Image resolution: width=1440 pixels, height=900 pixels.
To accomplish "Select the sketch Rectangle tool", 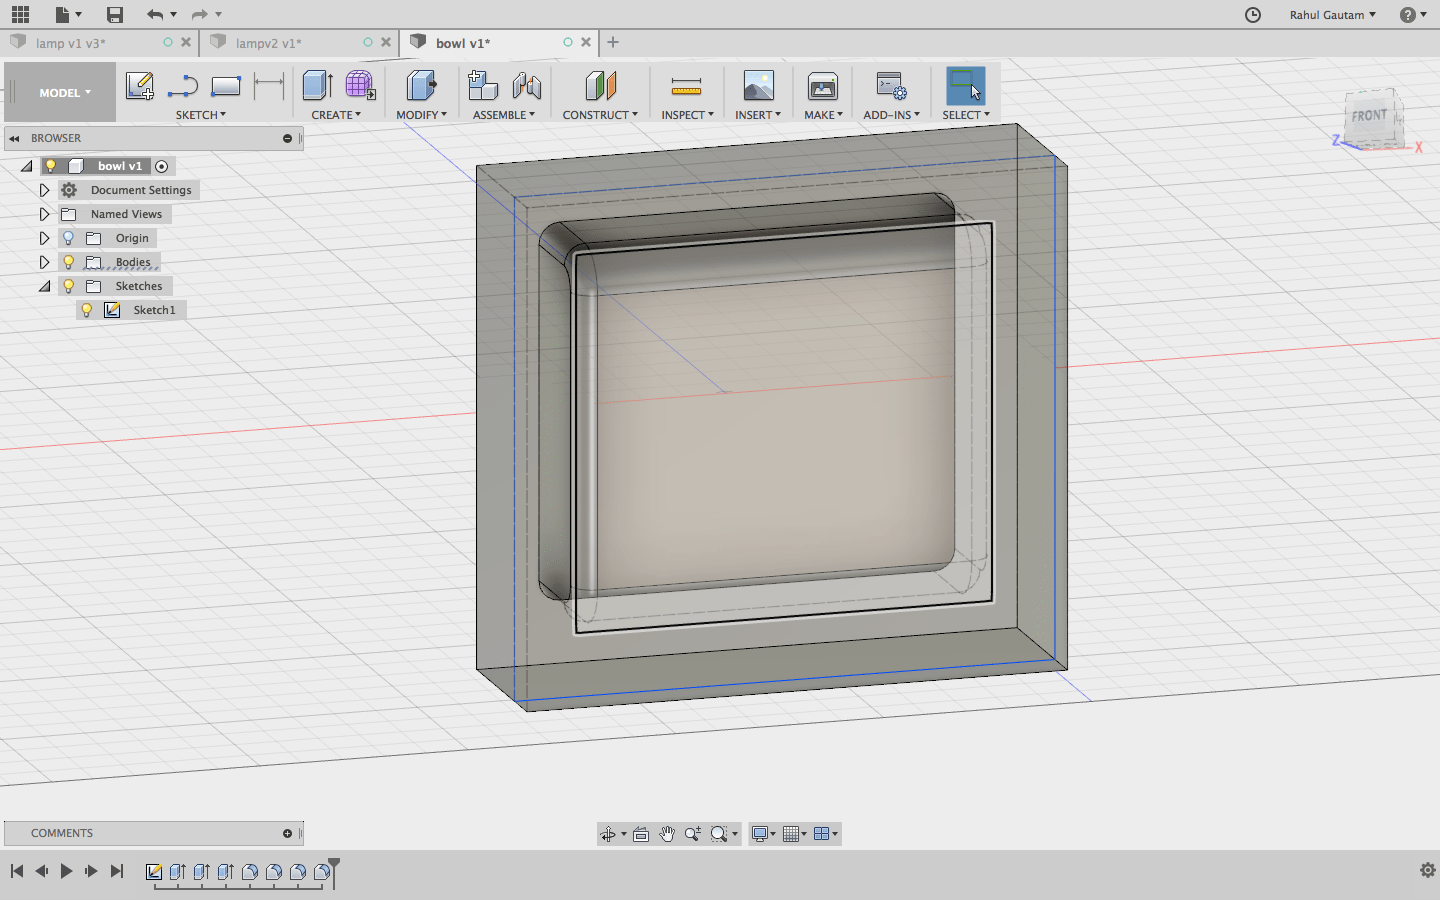I will [x=226, y=86].
